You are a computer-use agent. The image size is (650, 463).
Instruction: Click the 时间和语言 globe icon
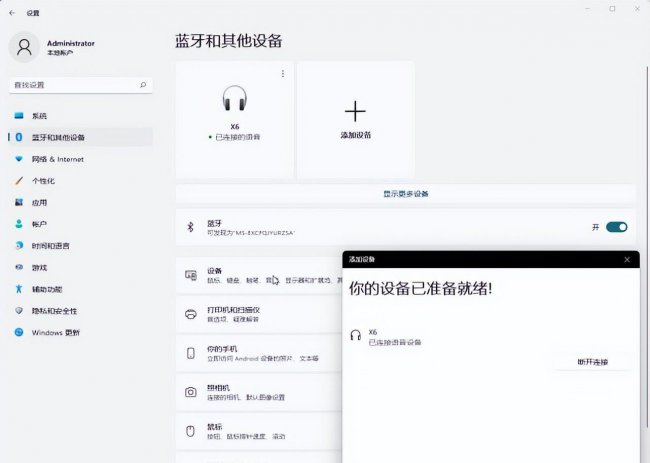tap(19, 245)
